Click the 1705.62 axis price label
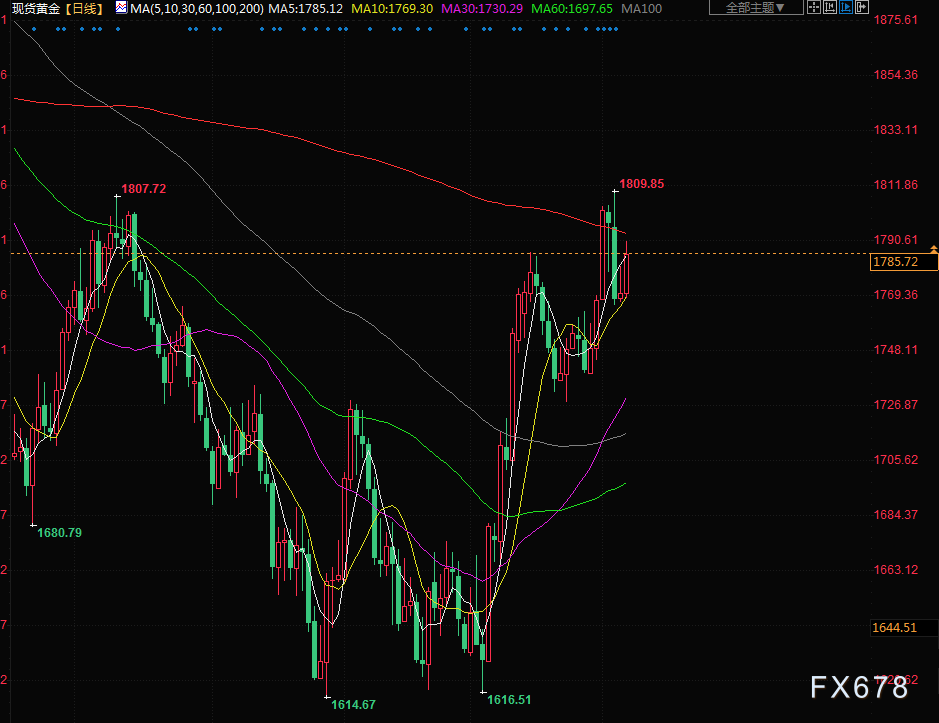The image size is (939, 723). (895, 460)
